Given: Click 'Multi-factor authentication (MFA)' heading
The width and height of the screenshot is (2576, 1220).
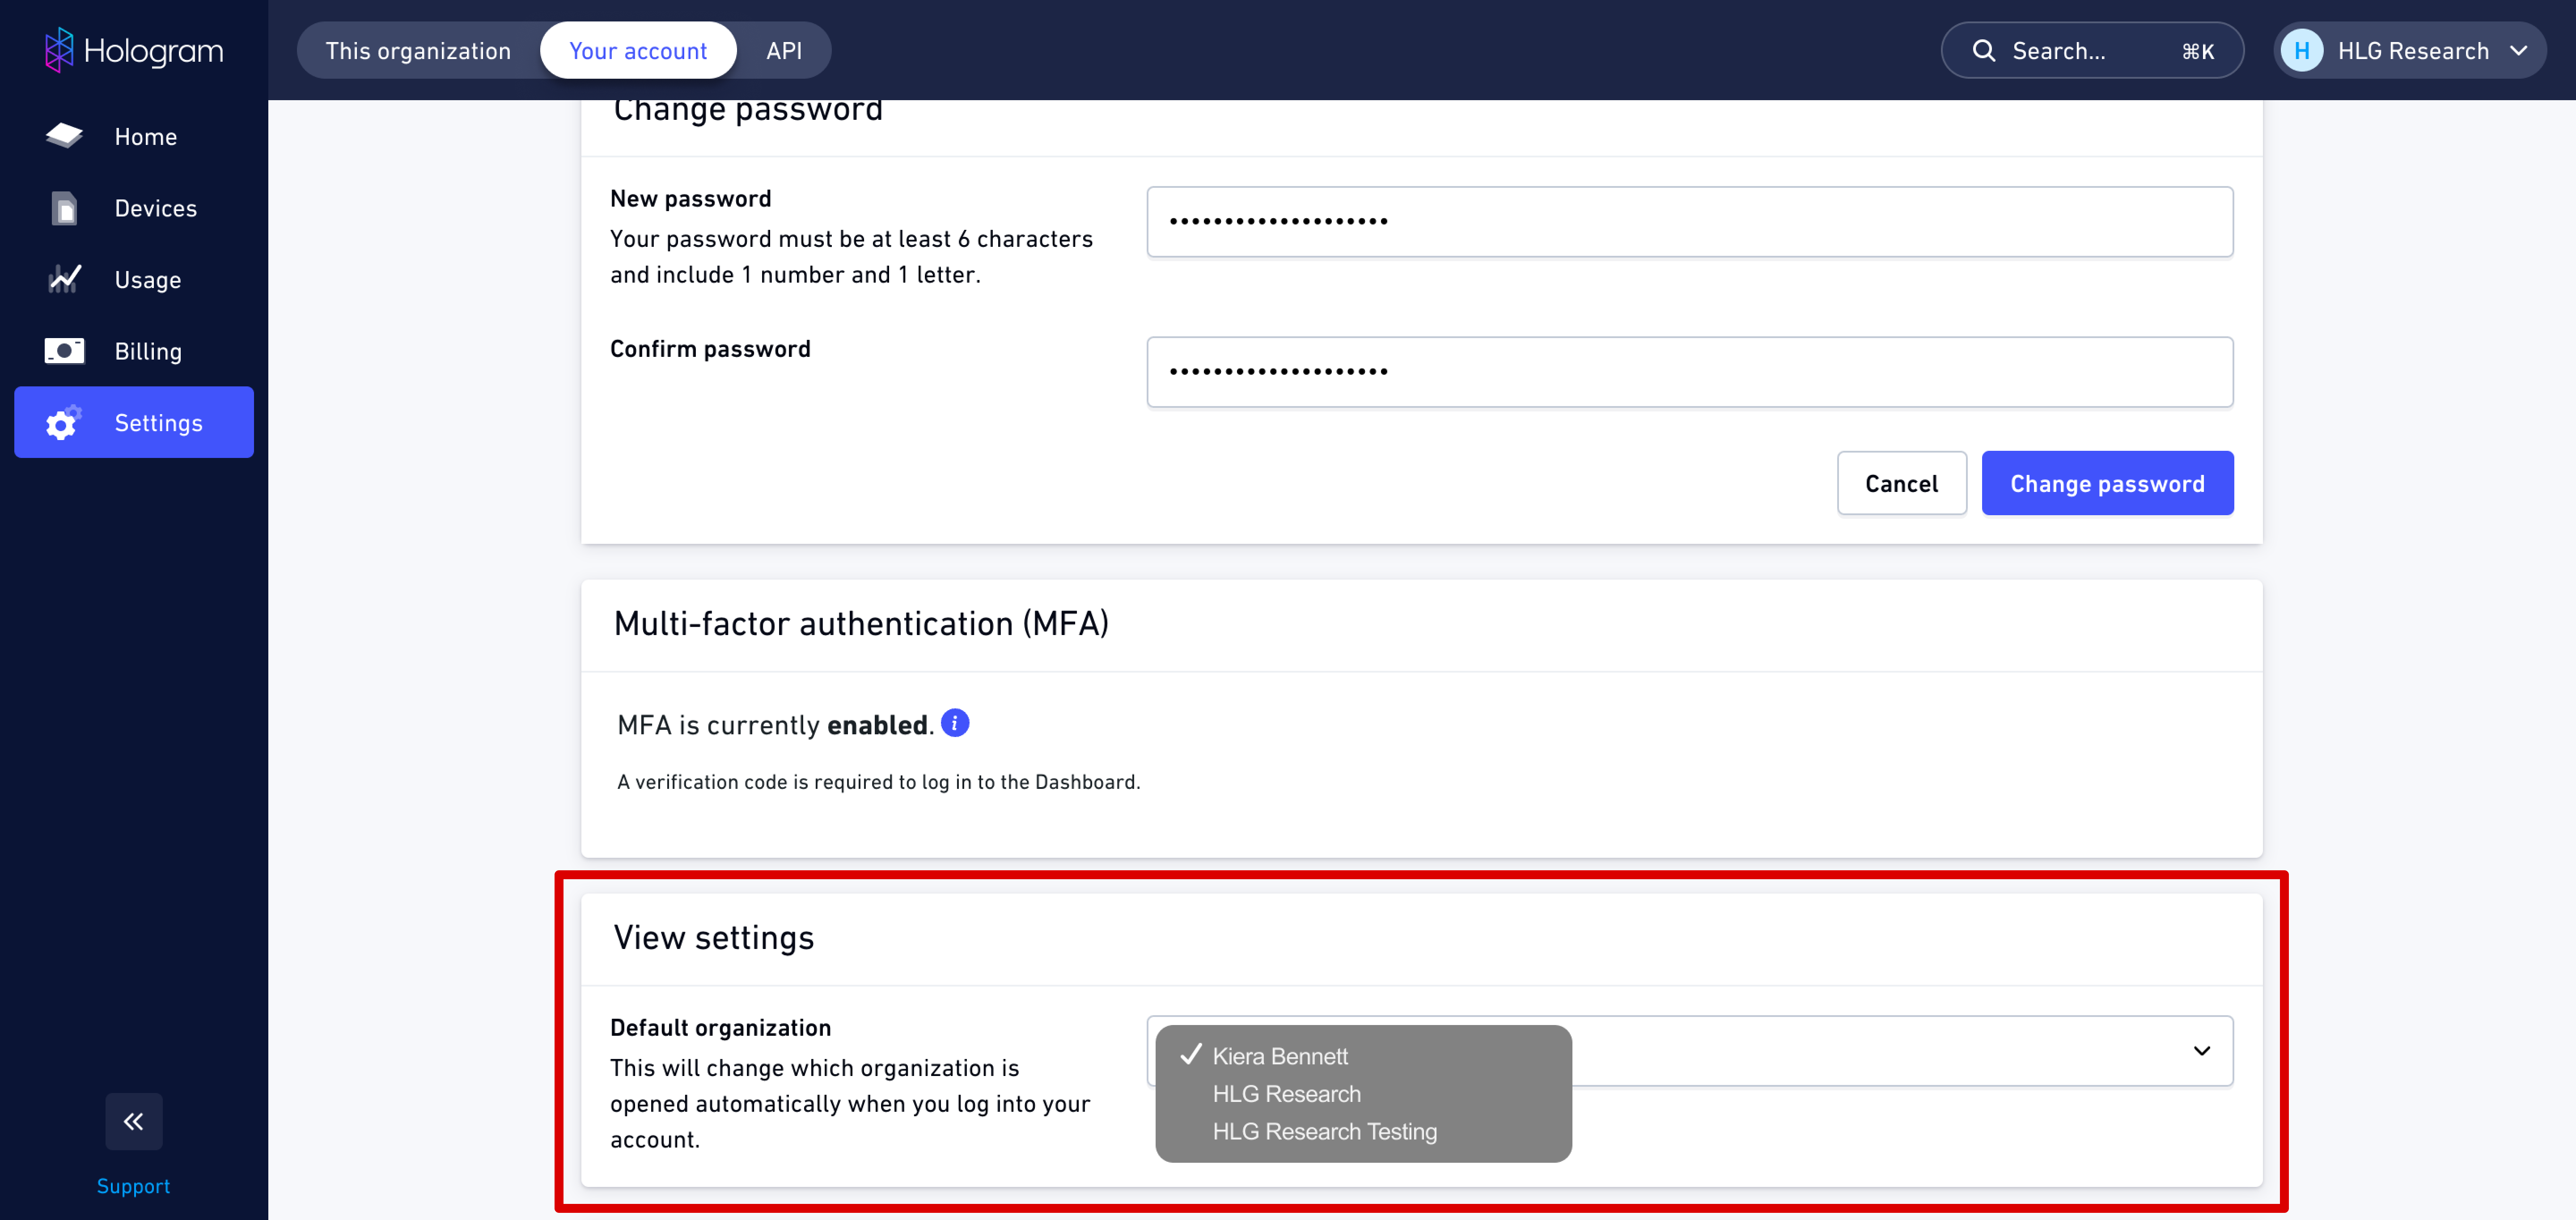Looking at the screenshot, I should tap(861, 623).
